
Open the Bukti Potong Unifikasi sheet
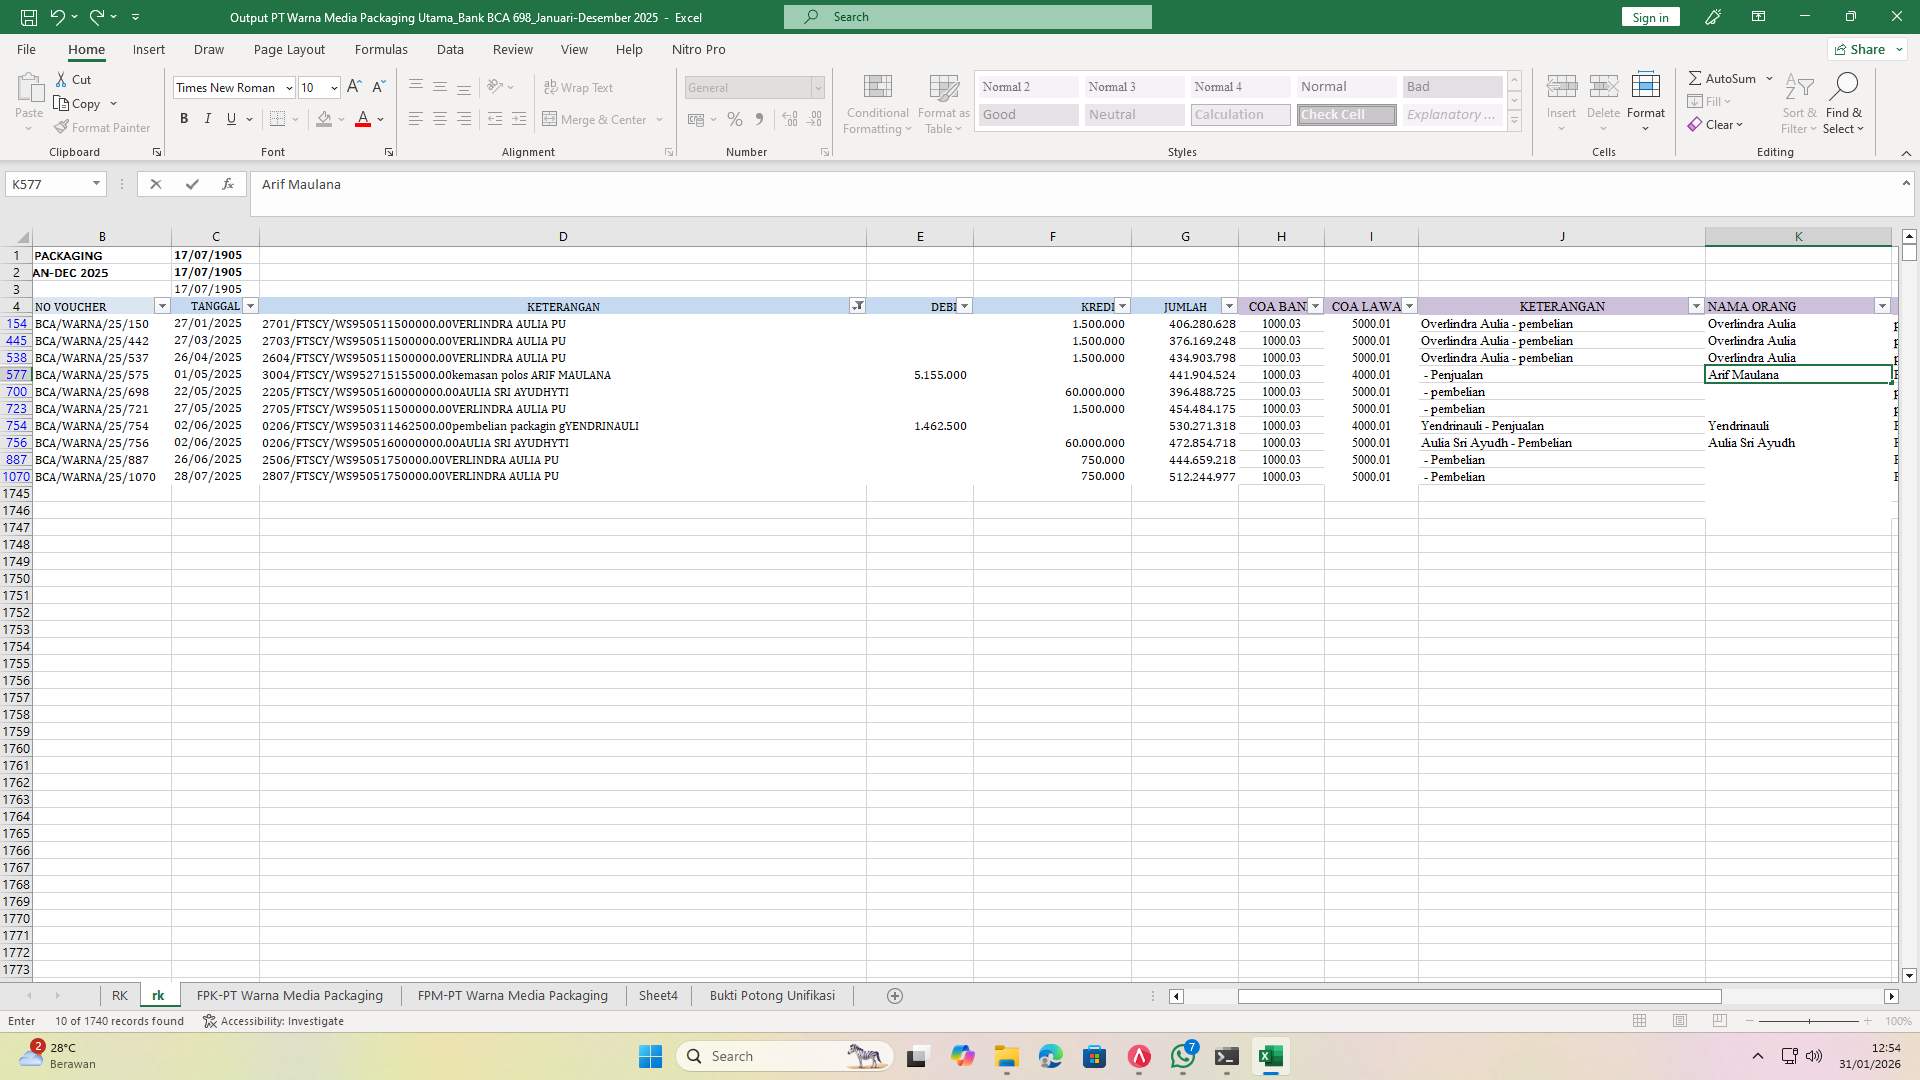771,995
